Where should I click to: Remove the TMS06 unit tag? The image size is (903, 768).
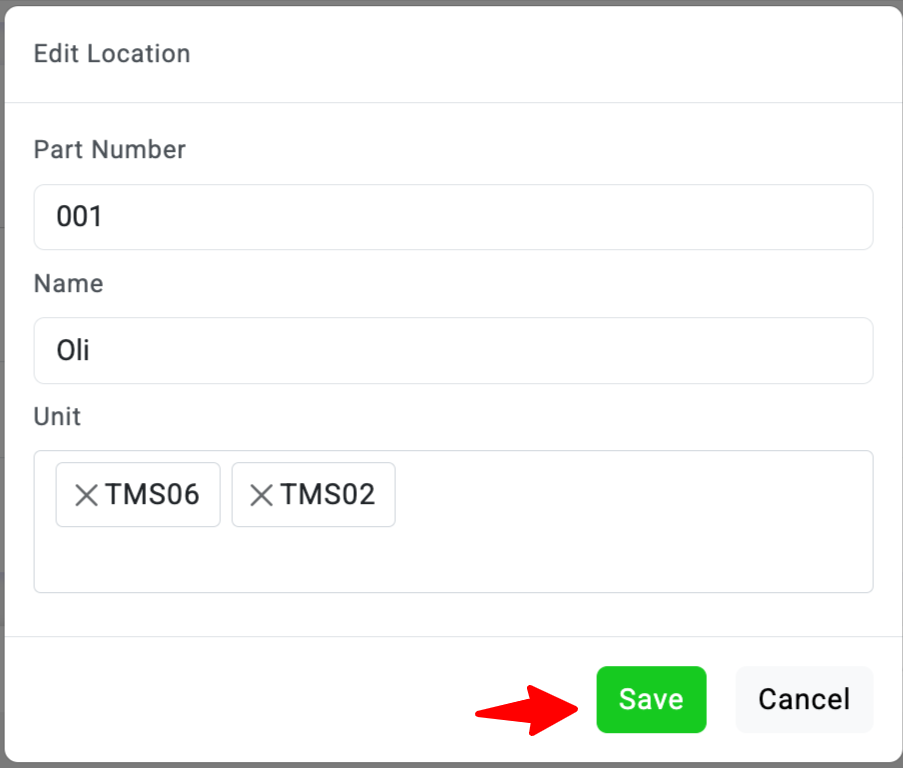coord(87,494)
